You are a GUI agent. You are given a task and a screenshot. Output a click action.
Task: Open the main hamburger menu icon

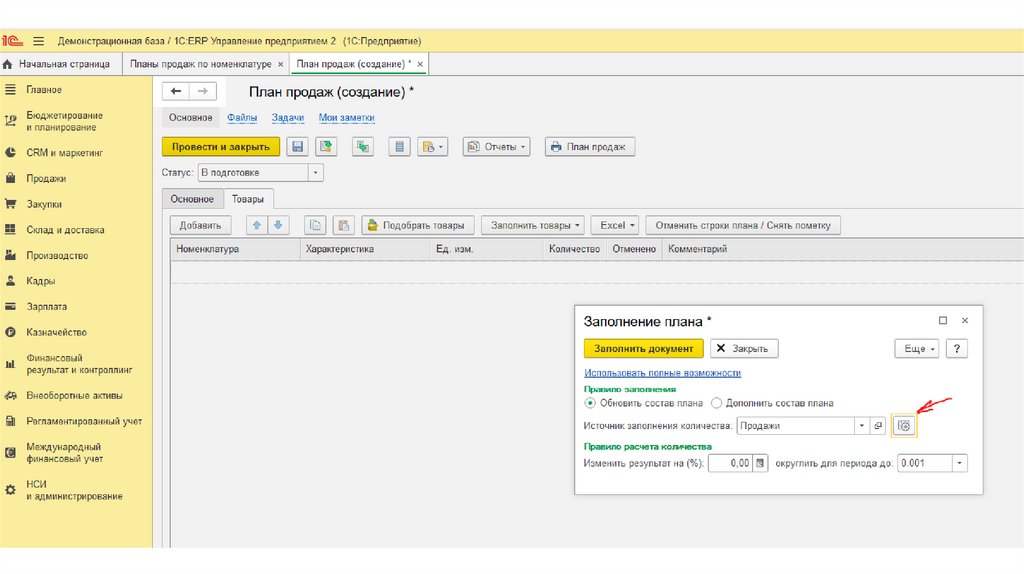click(x=38, y=40)
